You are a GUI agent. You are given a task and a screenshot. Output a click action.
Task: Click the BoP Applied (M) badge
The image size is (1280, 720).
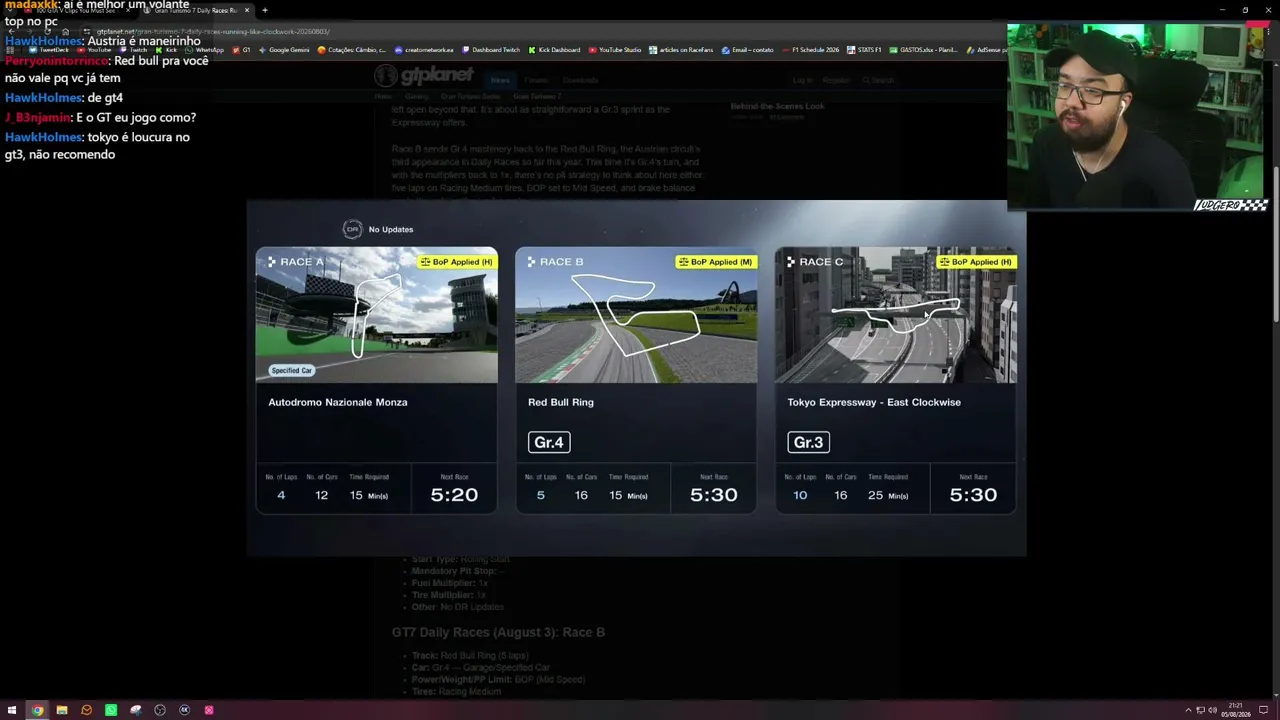click(716, 262)
